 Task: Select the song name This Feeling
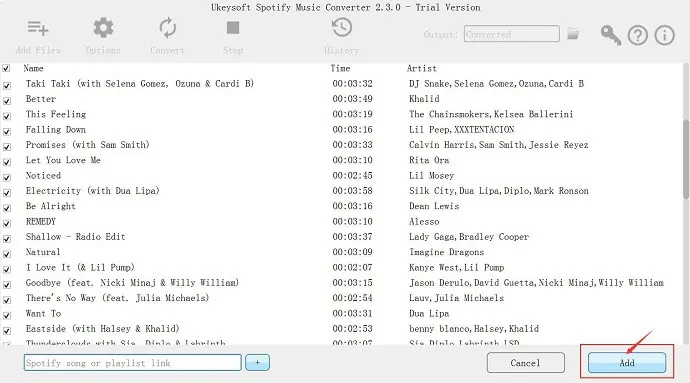(x=56, y=114)
